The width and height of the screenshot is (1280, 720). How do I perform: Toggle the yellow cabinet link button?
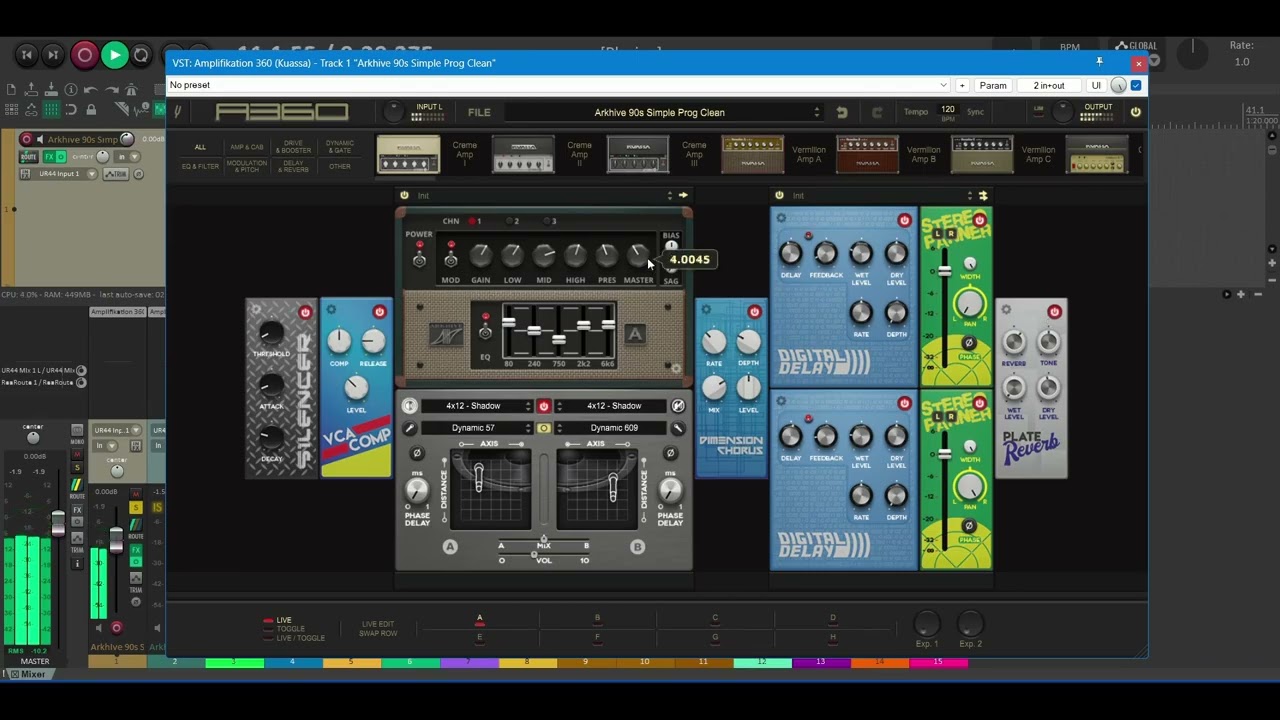pyautogui.click(x=544, y=428)
